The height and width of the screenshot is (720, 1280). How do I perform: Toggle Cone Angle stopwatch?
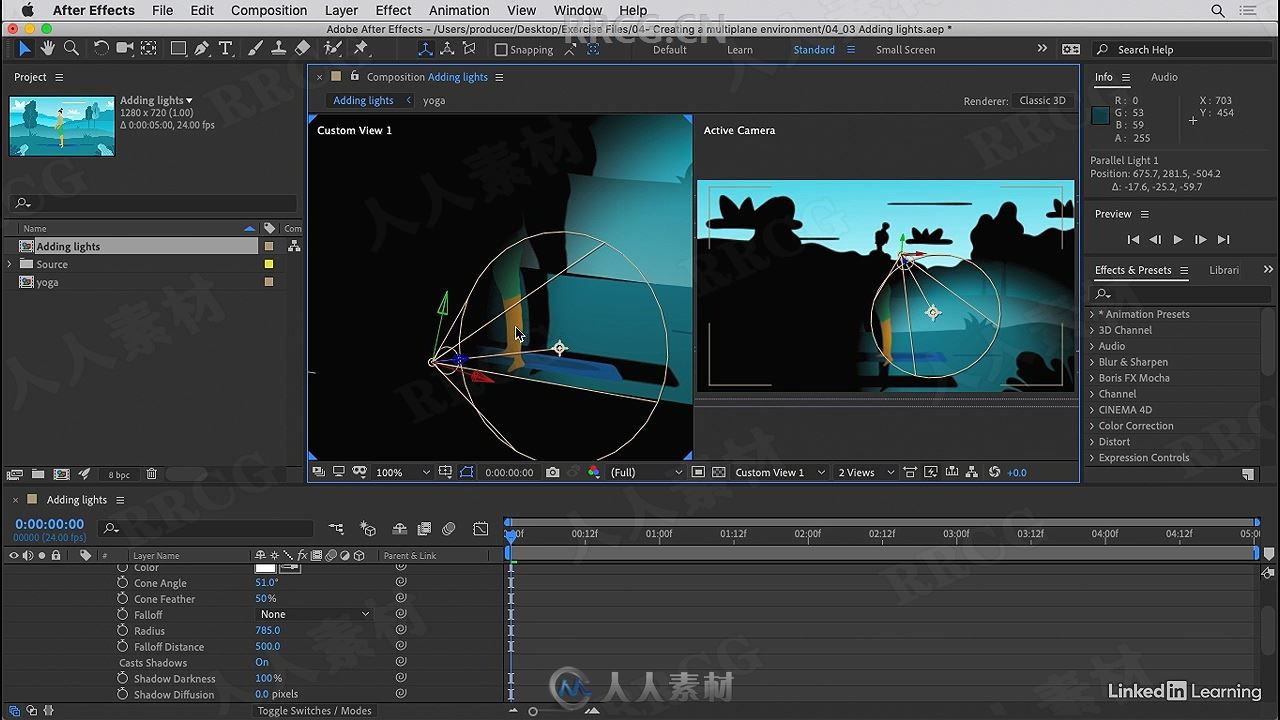click(122, 583)
